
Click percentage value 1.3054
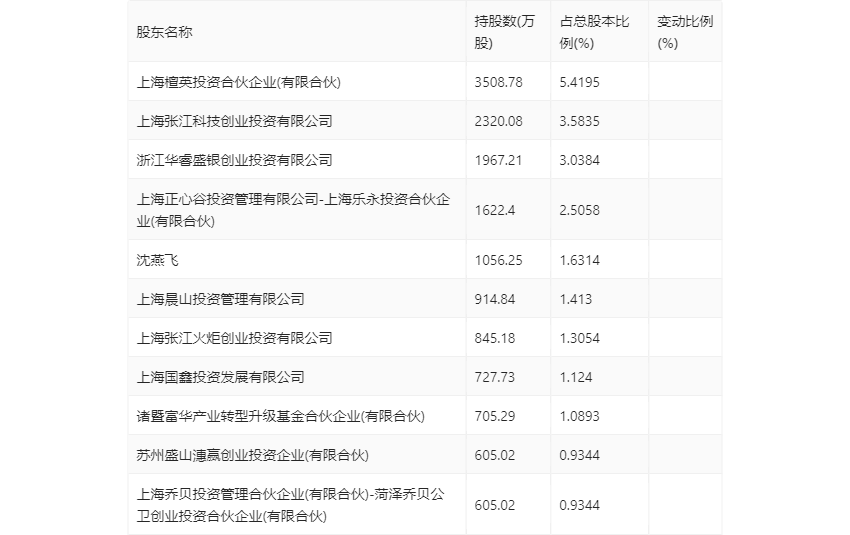[579, 338]
